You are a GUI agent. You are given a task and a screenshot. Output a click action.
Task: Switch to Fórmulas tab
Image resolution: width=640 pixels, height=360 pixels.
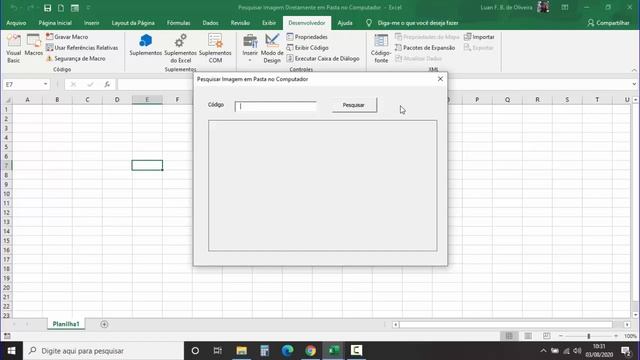178,23
